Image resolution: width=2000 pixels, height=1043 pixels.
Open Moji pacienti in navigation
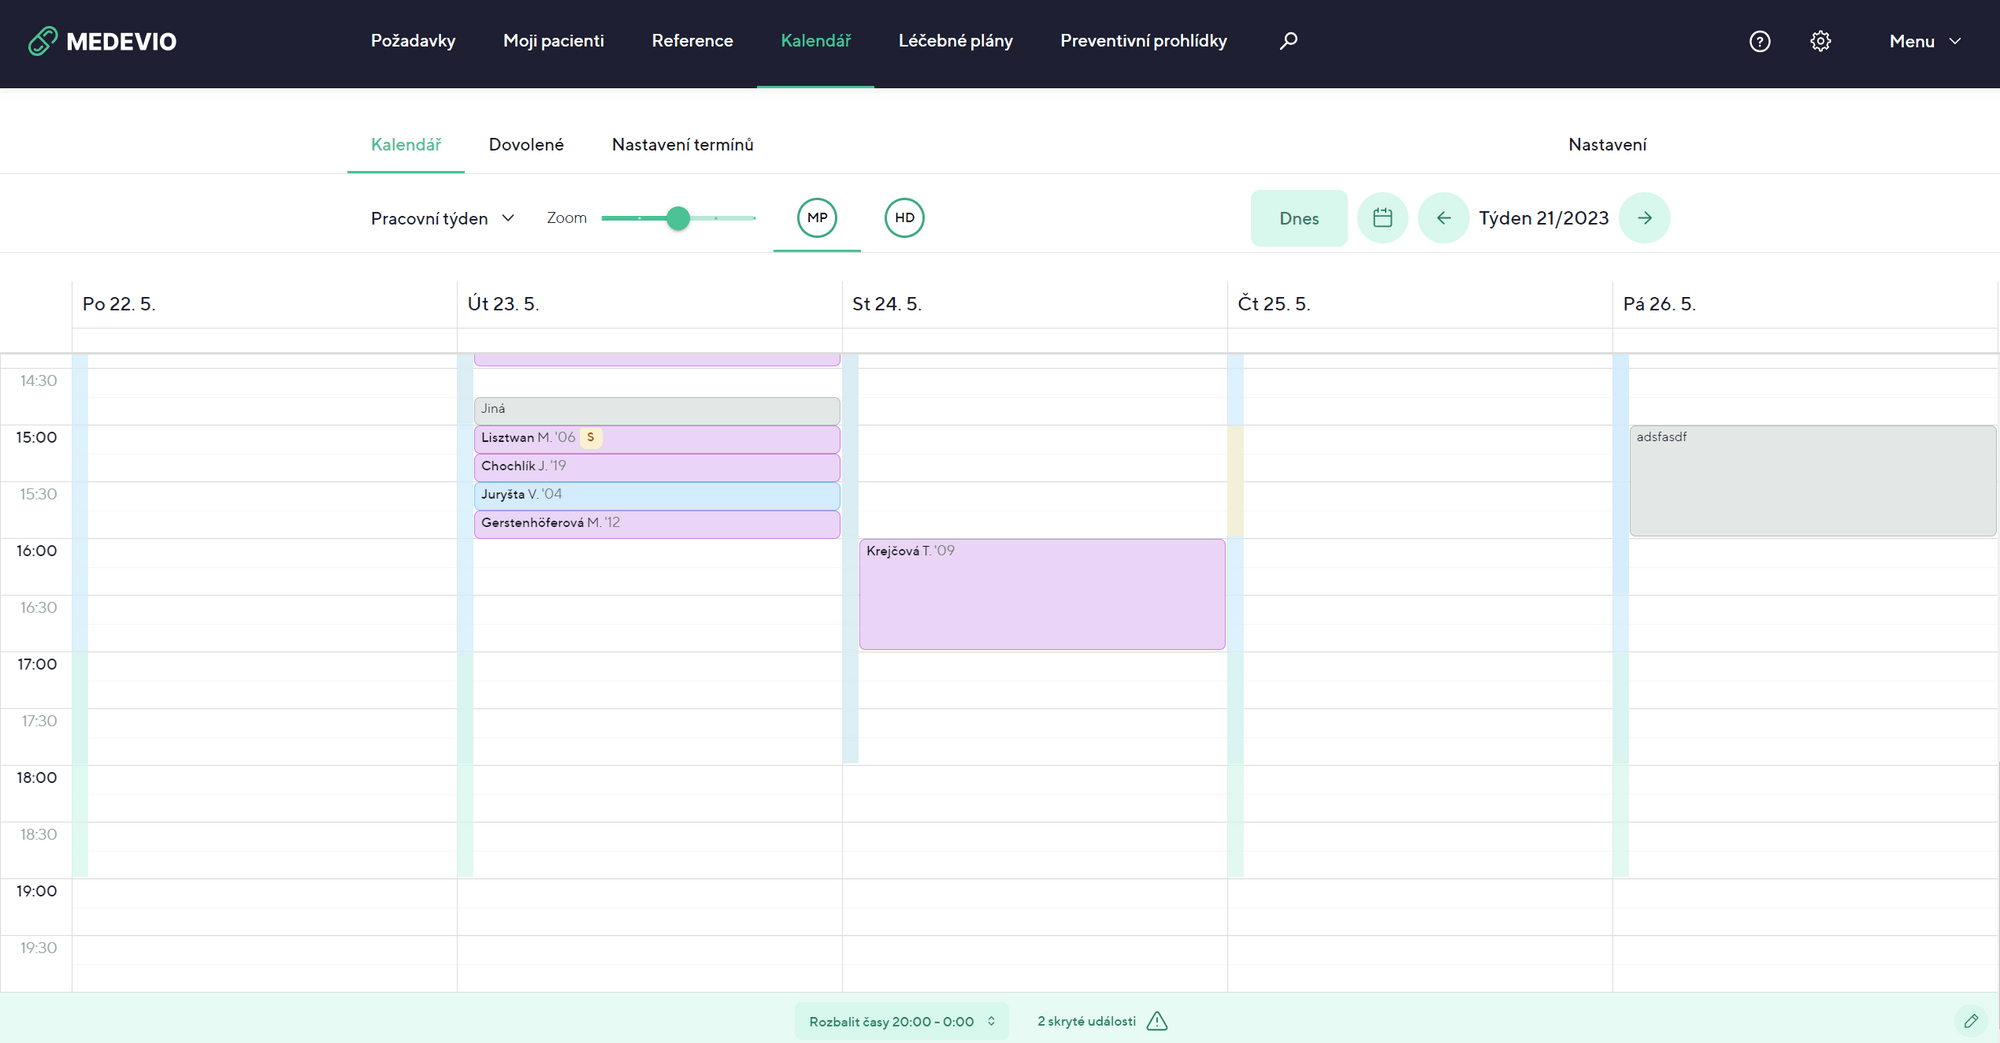click(x=553, y=41)
